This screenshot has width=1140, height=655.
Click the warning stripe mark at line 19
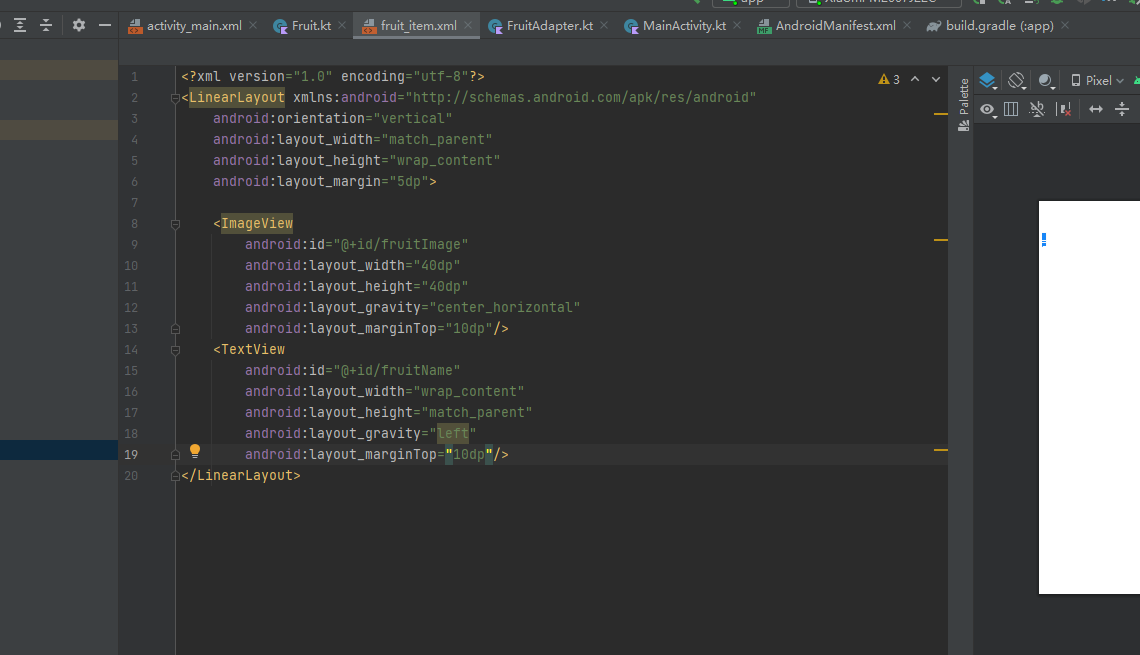pyautogui.click(x=941, y=450)
